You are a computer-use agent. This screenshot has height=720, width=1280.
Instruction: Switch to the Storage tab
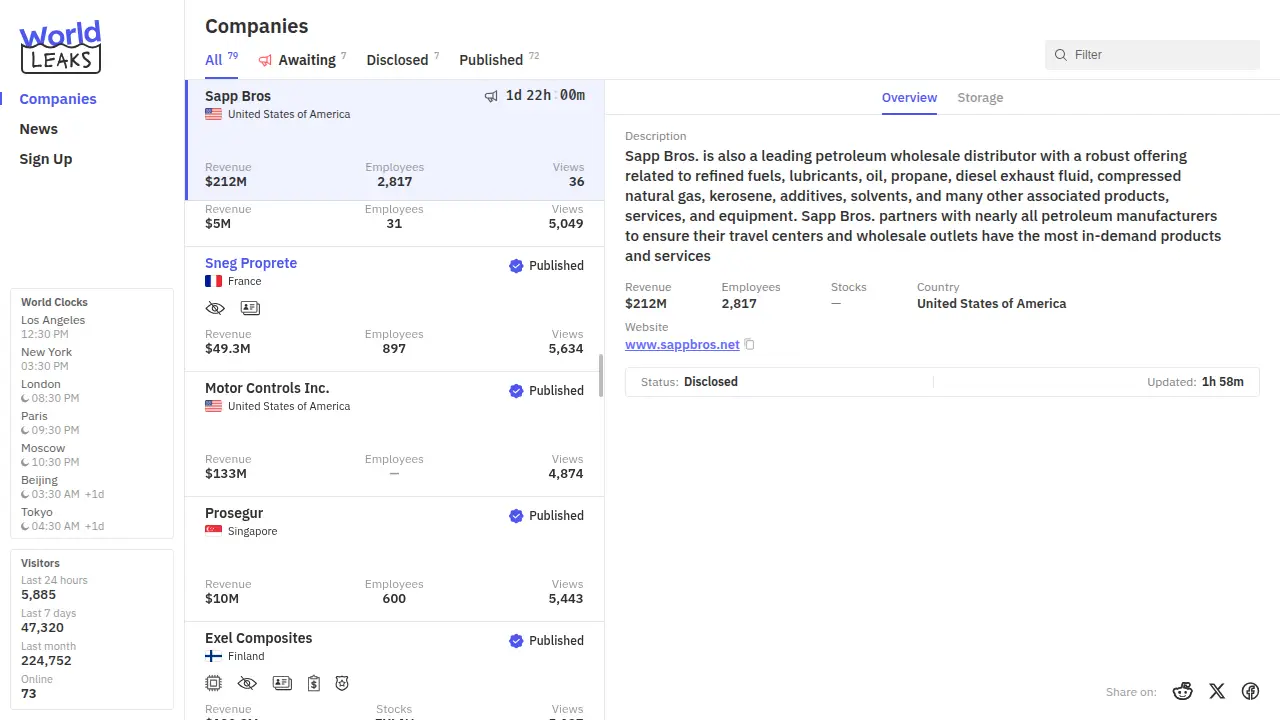979,98
